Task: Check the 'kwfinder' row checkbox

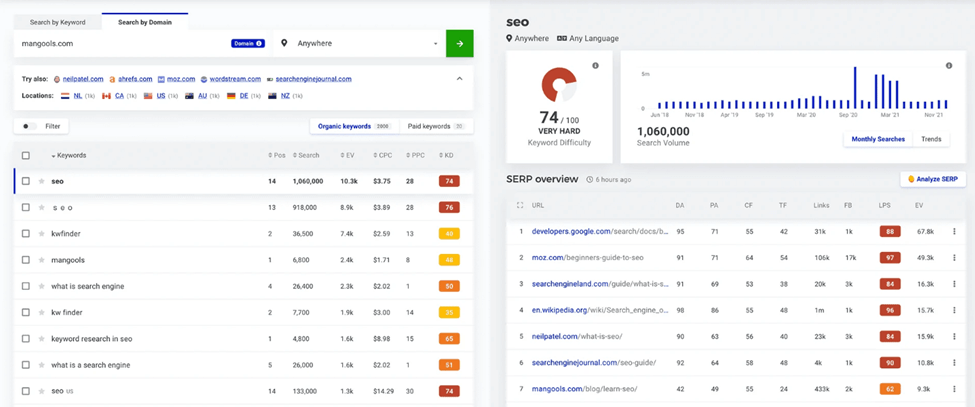Action: pyautogui.click(x=25, y=234)
